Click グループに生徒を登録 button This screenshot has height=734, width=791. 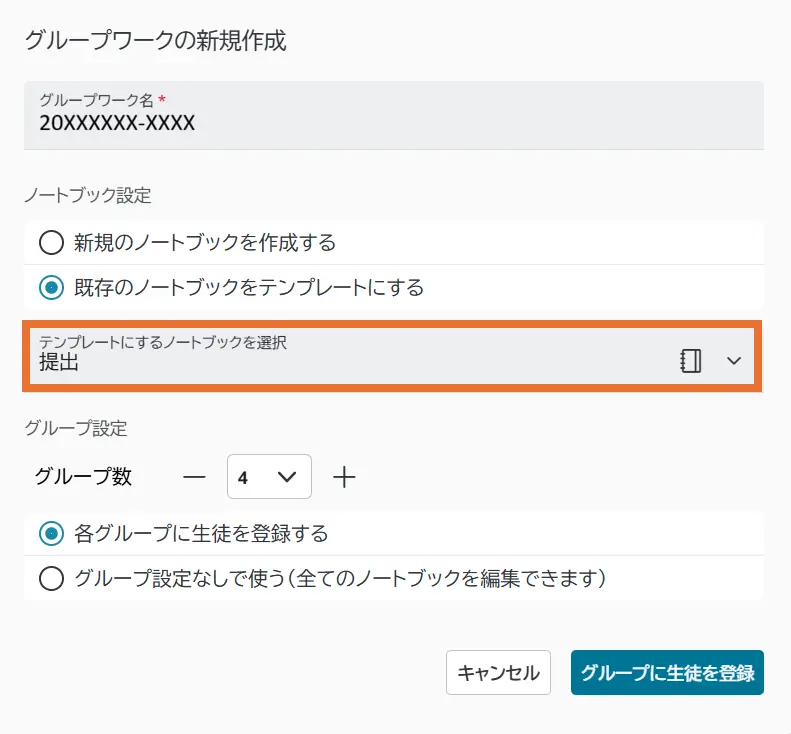click(667, 672)
